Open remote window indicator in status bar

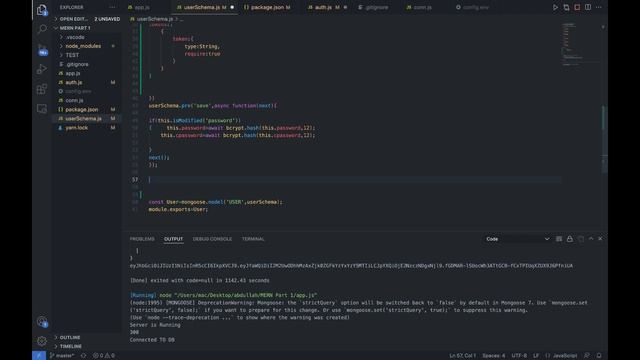point(39,356)
